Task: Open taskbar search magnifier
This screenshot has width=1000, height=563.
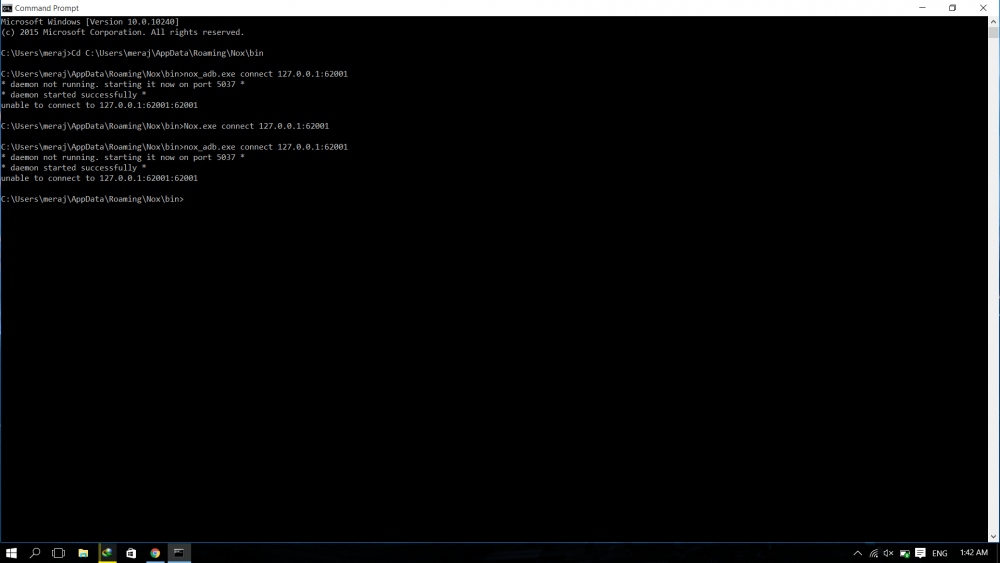Action: 35,553
